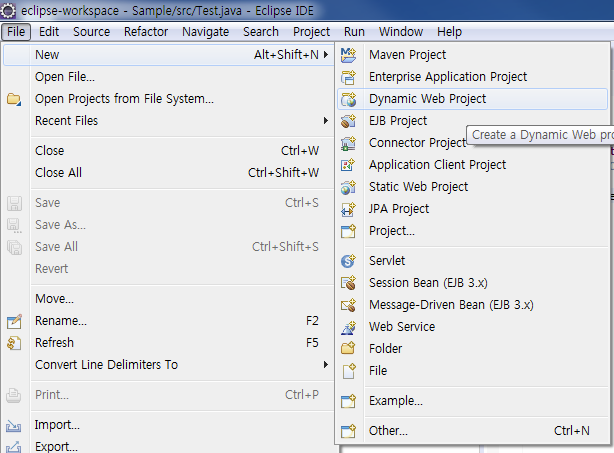Choose Example... from New submenu
Screen dimensions: 614x453
(472, 401)
